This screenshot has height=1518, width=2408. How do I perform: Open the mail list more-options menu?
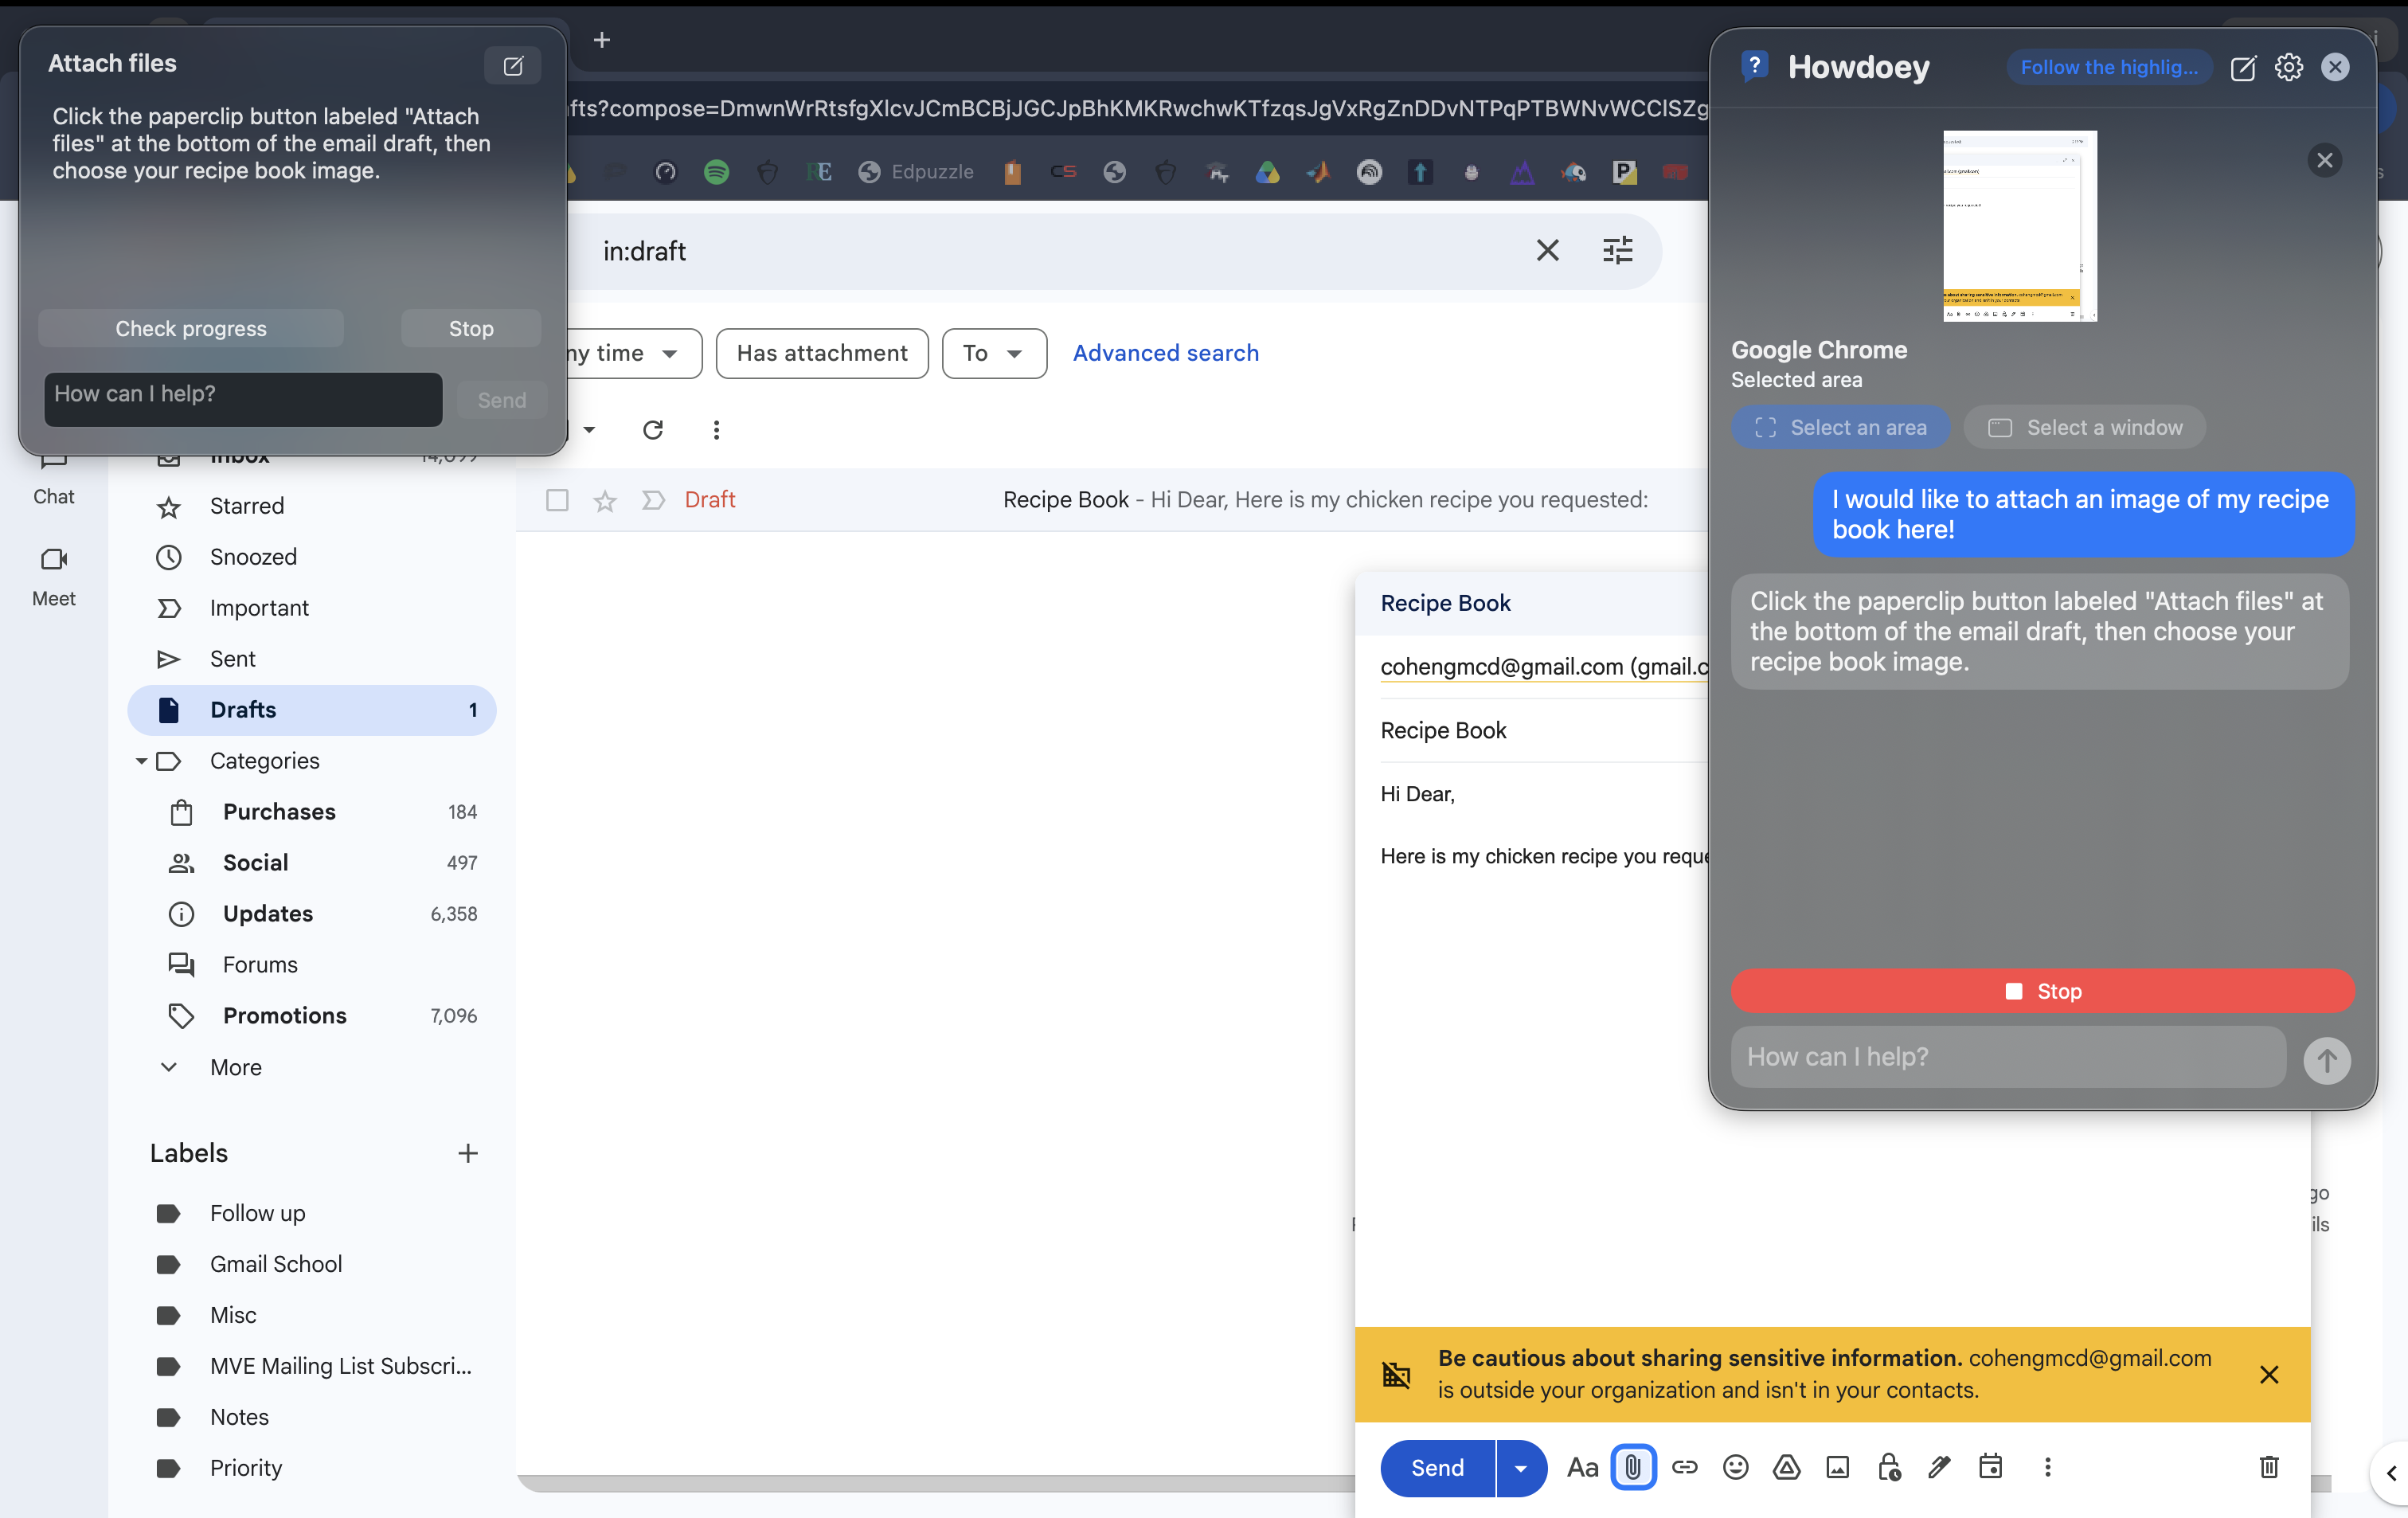click(x=716, y=430)
